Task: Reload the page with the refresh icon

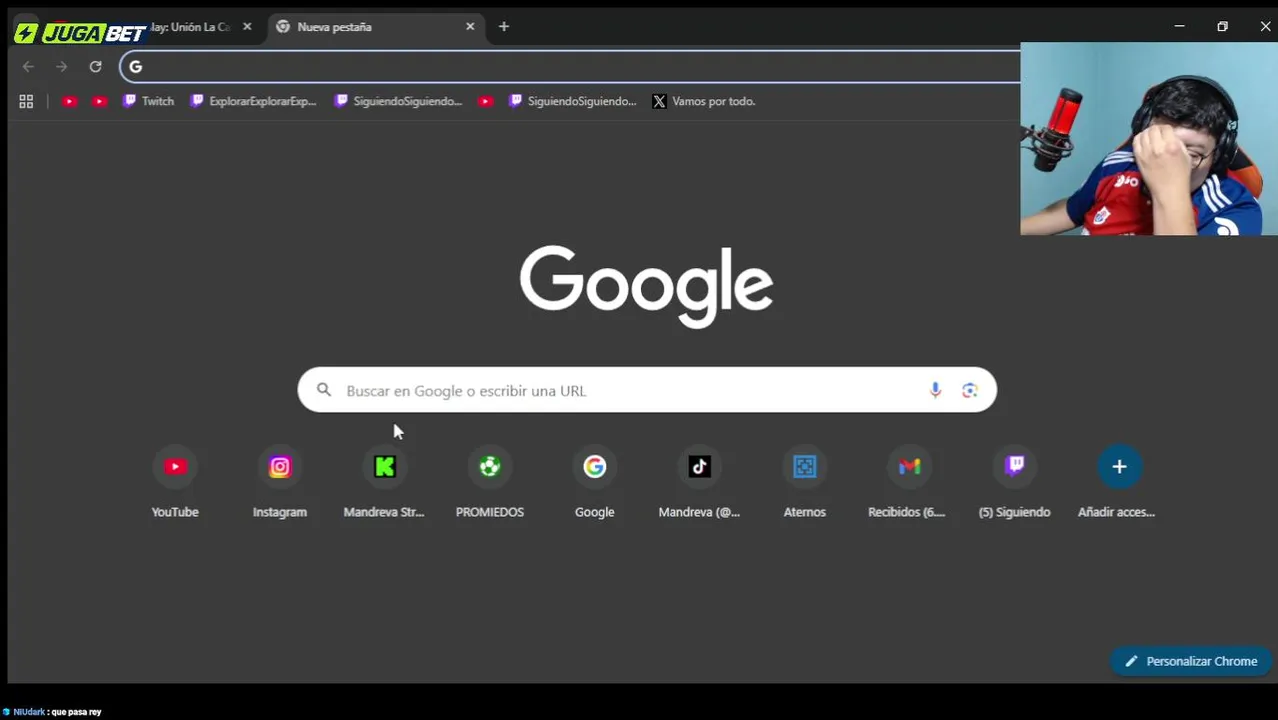Action: 95,67
